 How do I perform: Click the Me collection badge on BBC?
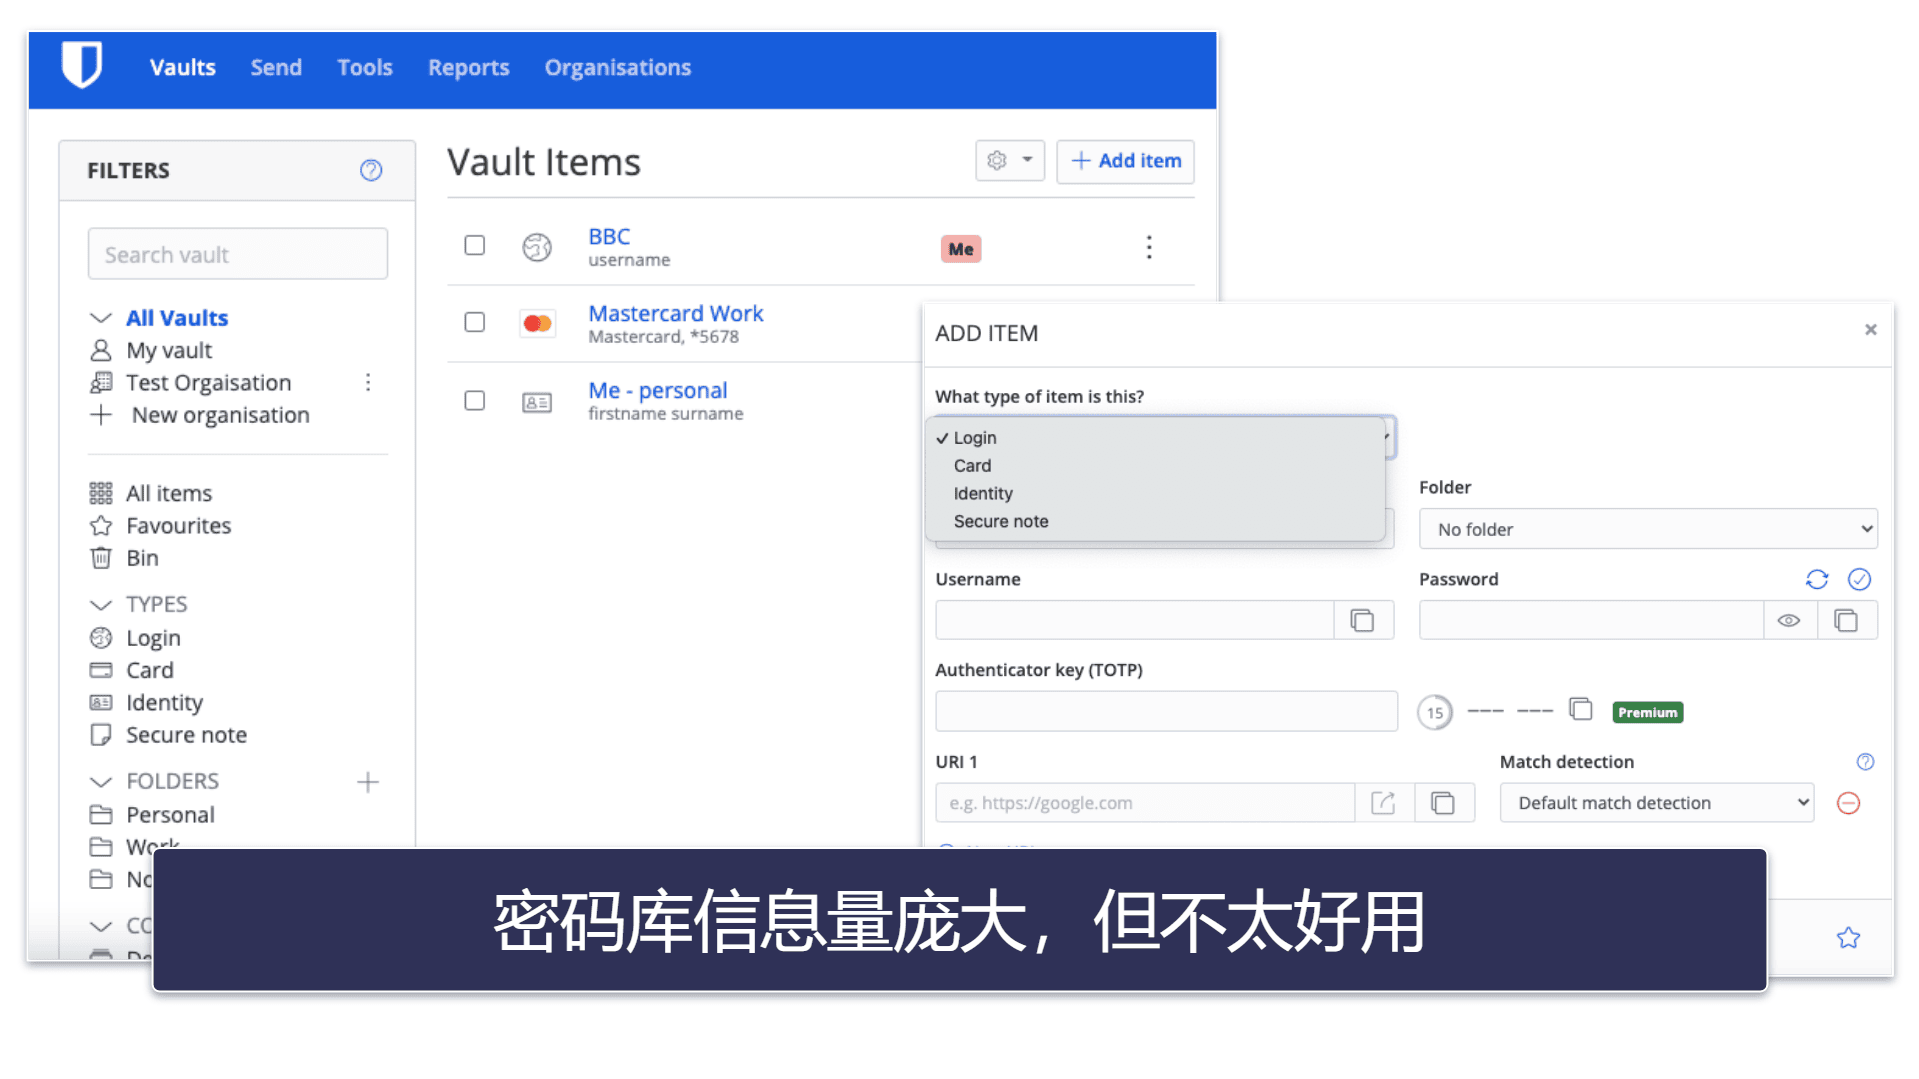(x=961, y=249)
